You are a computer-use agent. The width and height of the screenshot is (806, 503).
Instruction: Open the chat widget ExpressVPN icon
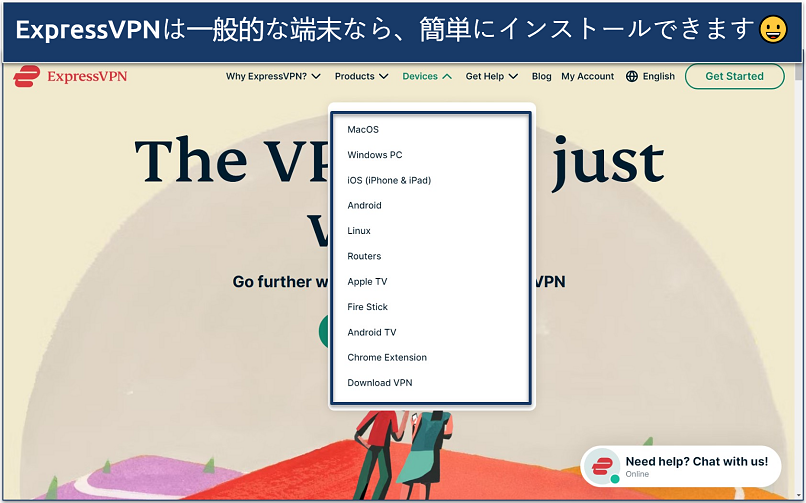coord(602,466)
